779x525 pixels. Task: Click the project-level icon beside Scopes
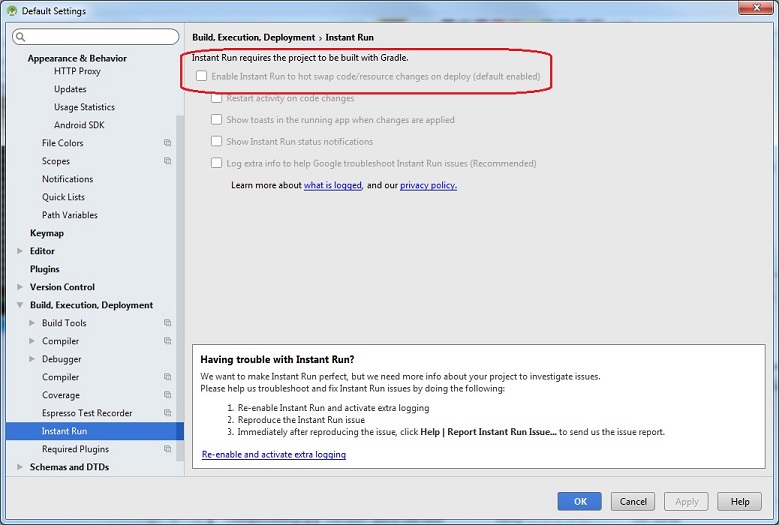tap(168, 161)
